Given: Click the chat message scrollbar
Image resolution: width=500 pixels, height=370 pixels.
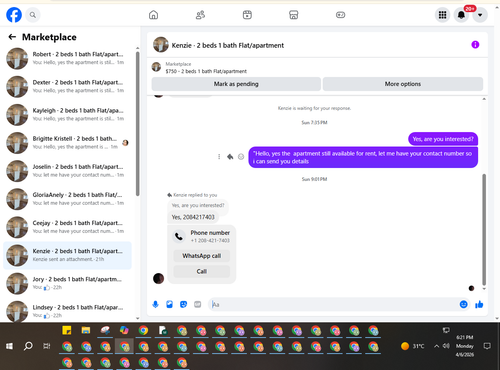Looking at the screenshot, I should click(484, 229).
